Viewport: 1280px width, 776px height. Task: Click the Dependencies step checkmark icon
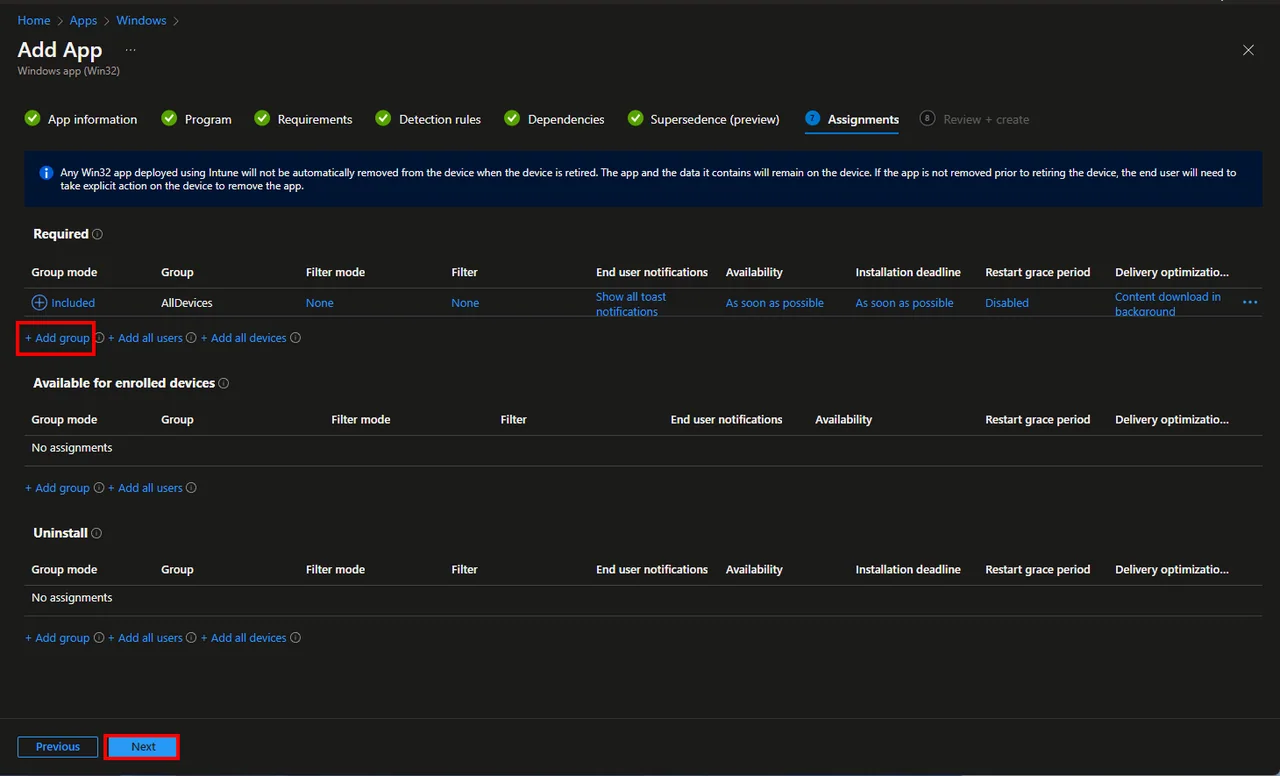tap(512, 118)
